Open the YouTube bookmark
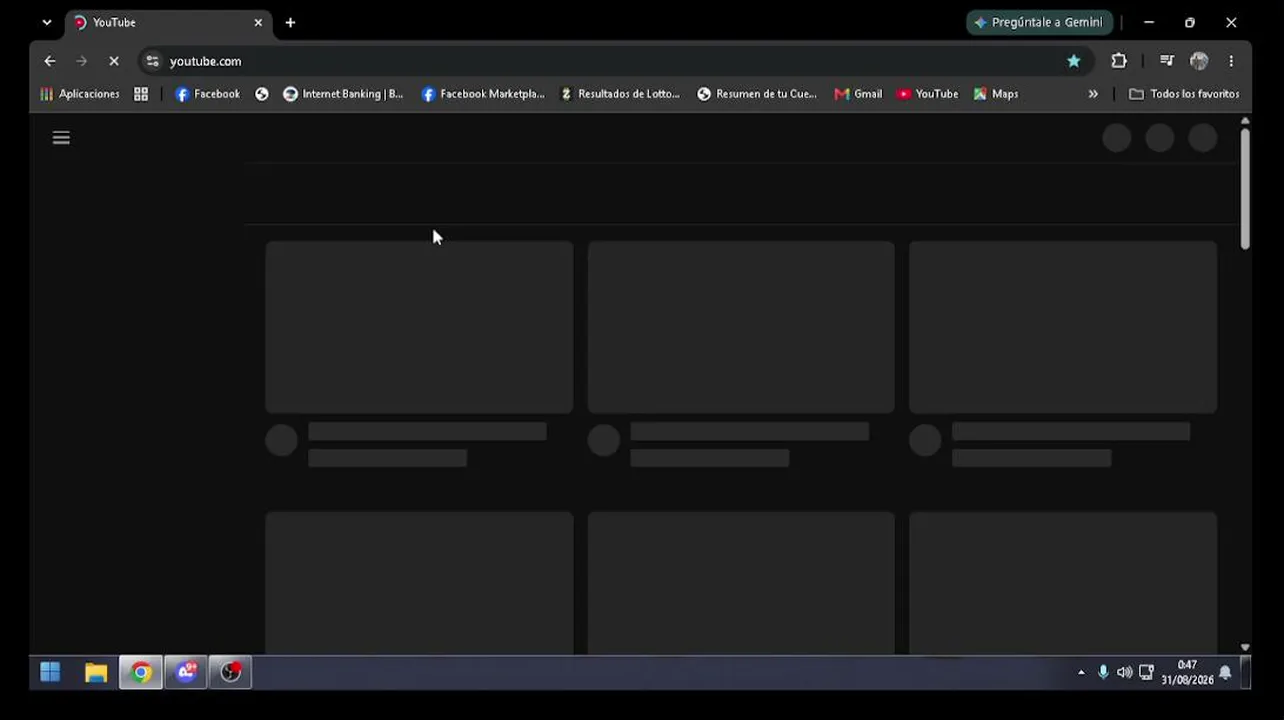The height and width of the screenshot is (720, 1284). tap(928, 94)
